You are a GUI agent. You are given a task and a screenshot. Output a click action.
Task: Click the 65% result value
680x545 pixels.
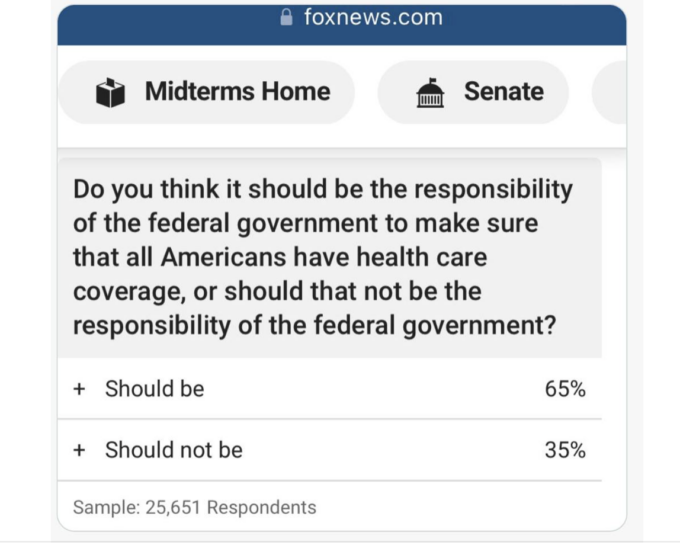(x=565, y=389)
